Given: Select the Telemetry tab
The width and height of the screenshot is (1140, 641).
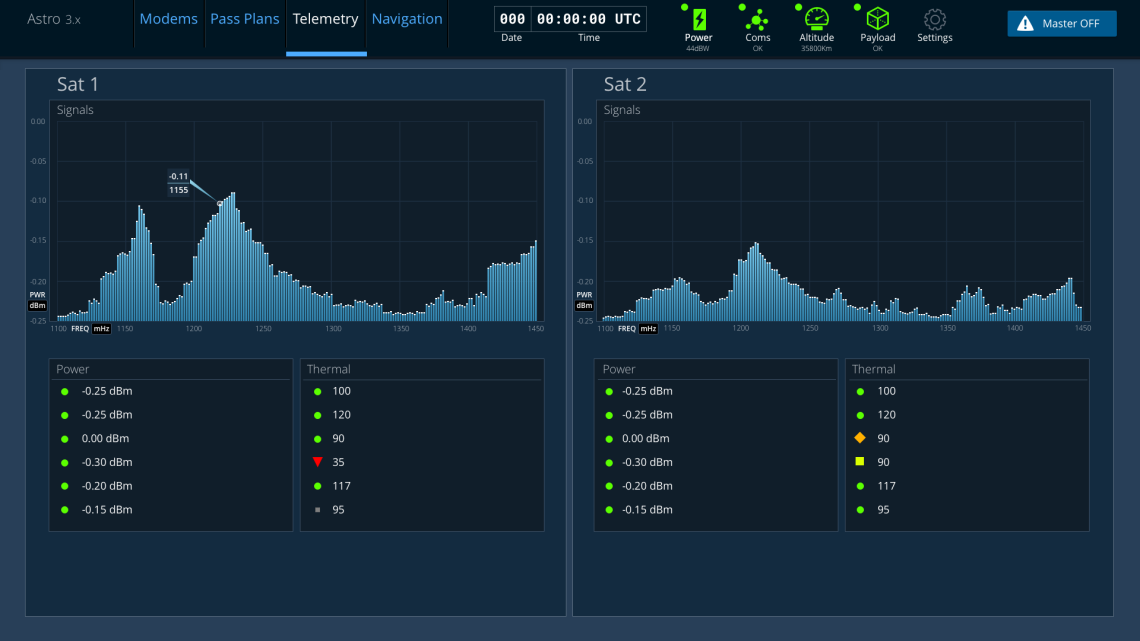Looking at the screenshot, I should [x=325, y=19].
